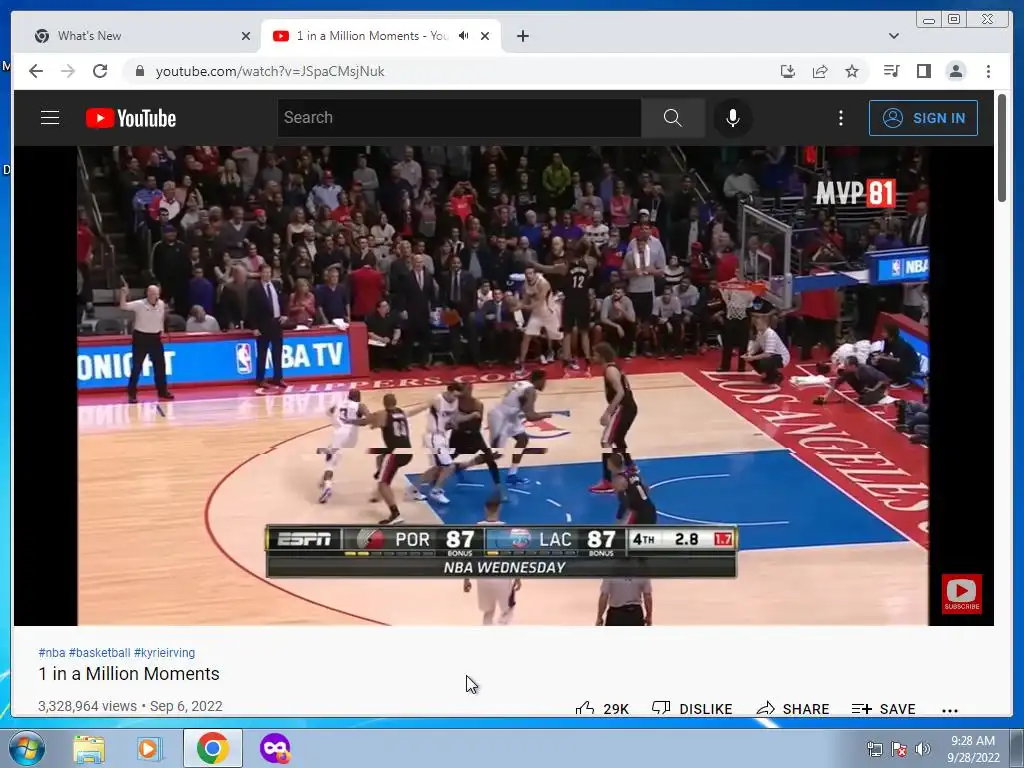
Task: Open more actions ellipsis under video
Action: coord(950,710)
